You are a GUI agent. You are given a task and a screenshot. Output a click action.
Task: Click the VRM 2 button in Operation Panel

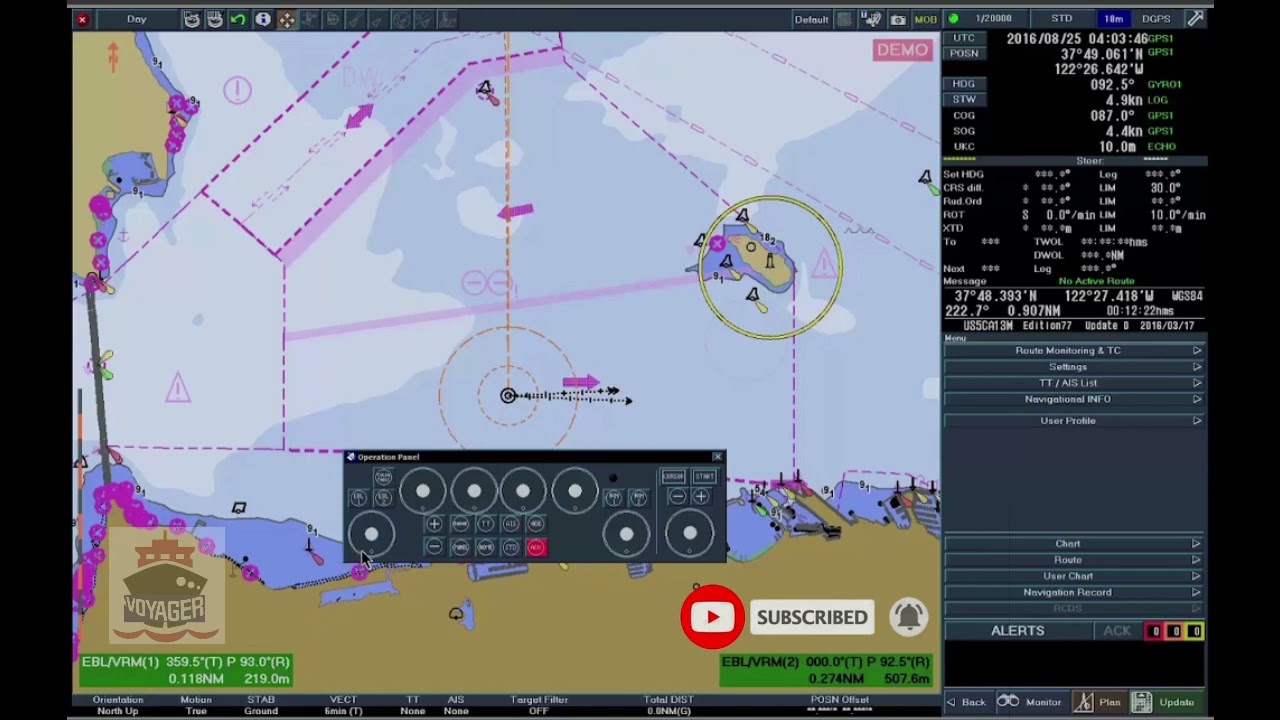click(x=639, y=497)
